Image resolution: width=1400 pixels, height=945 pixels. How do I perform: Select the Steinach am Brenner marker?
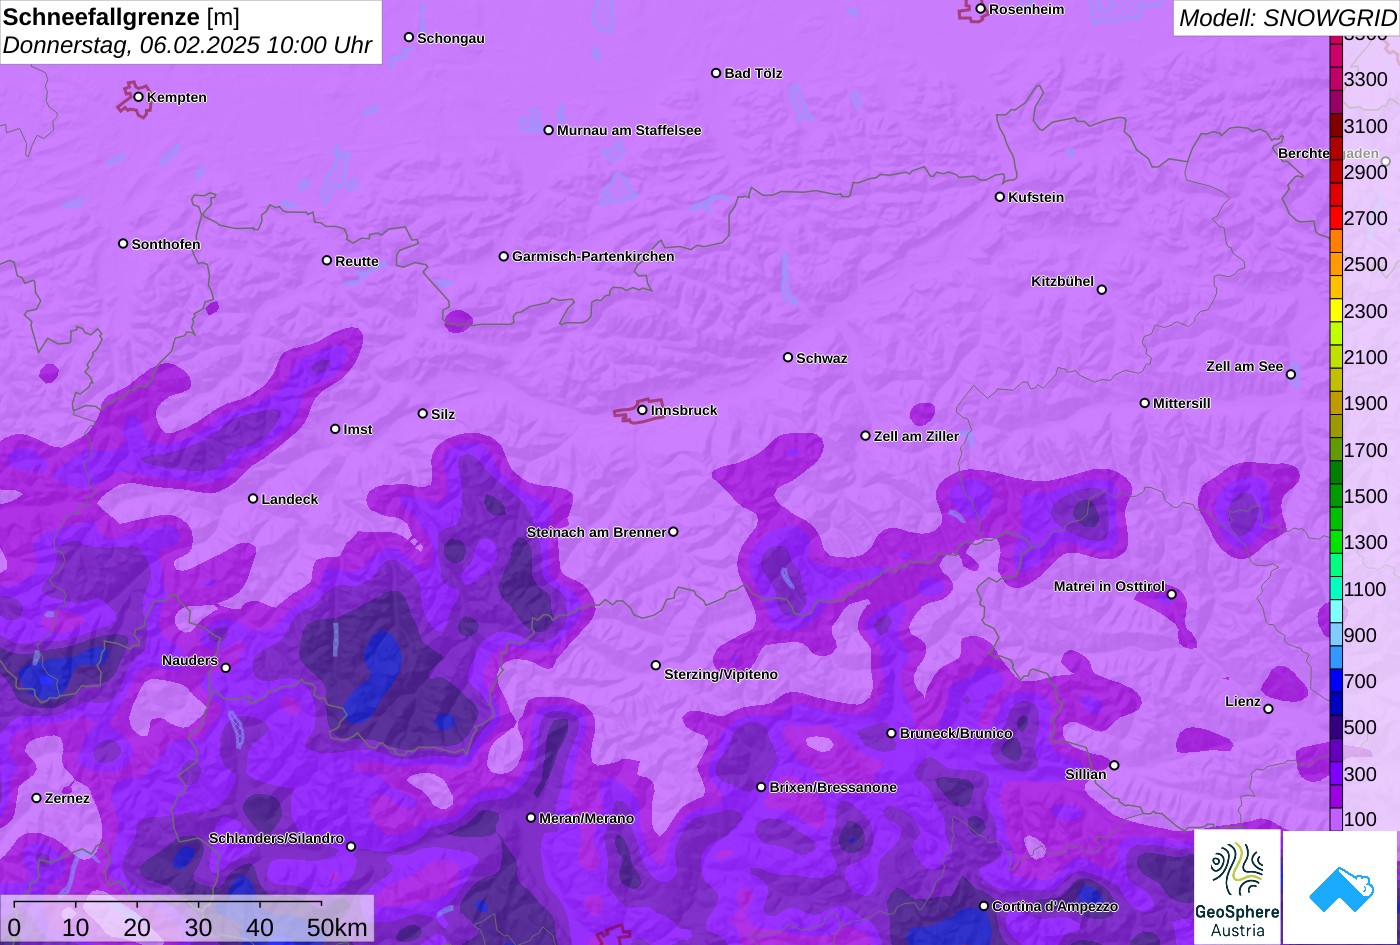click(x=673, y=532)
